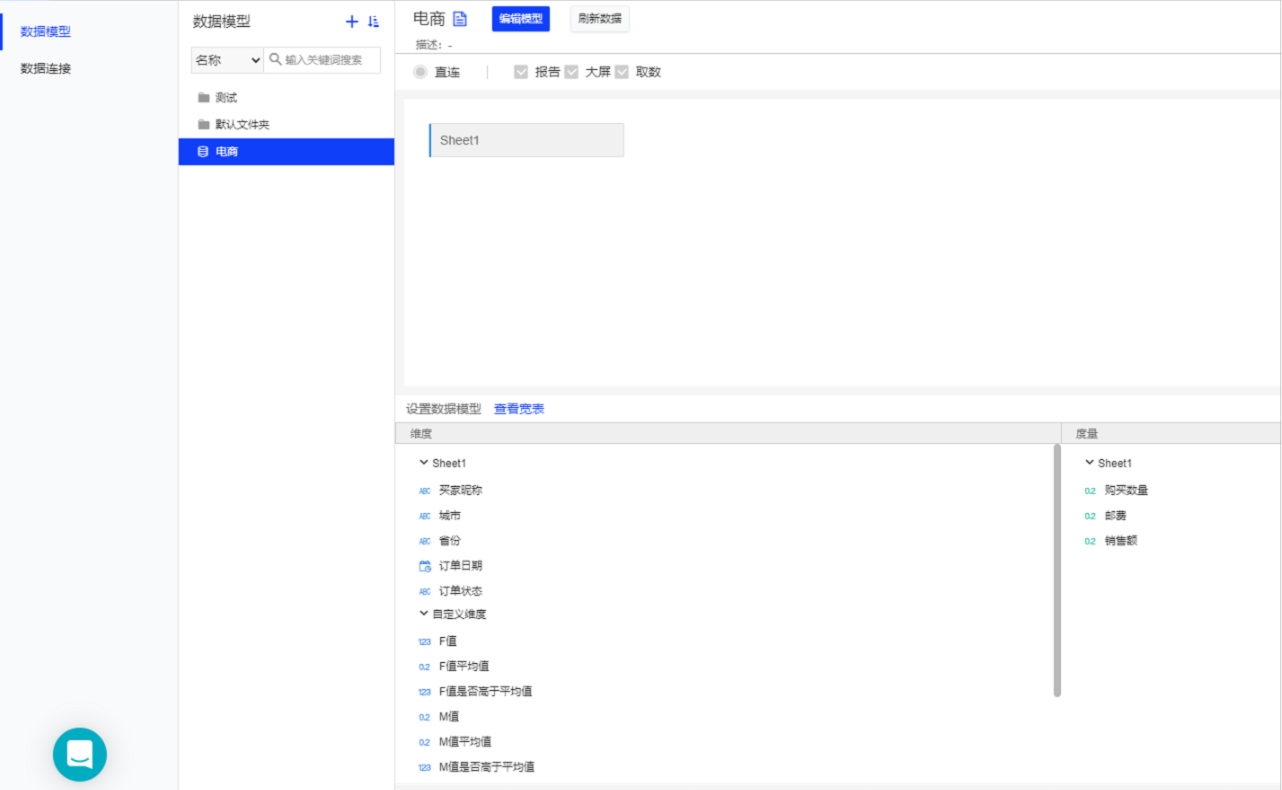Screen dimensions: 1282x790
Task: Click the plus icon to add a data model
Action: (351, 22)
